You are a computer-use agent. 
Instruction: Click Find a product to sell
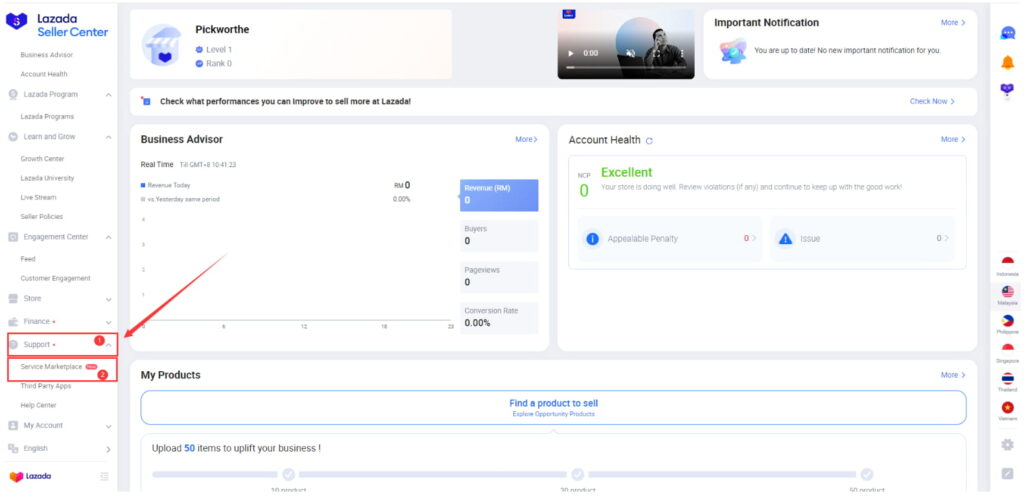tap(553, 407)
